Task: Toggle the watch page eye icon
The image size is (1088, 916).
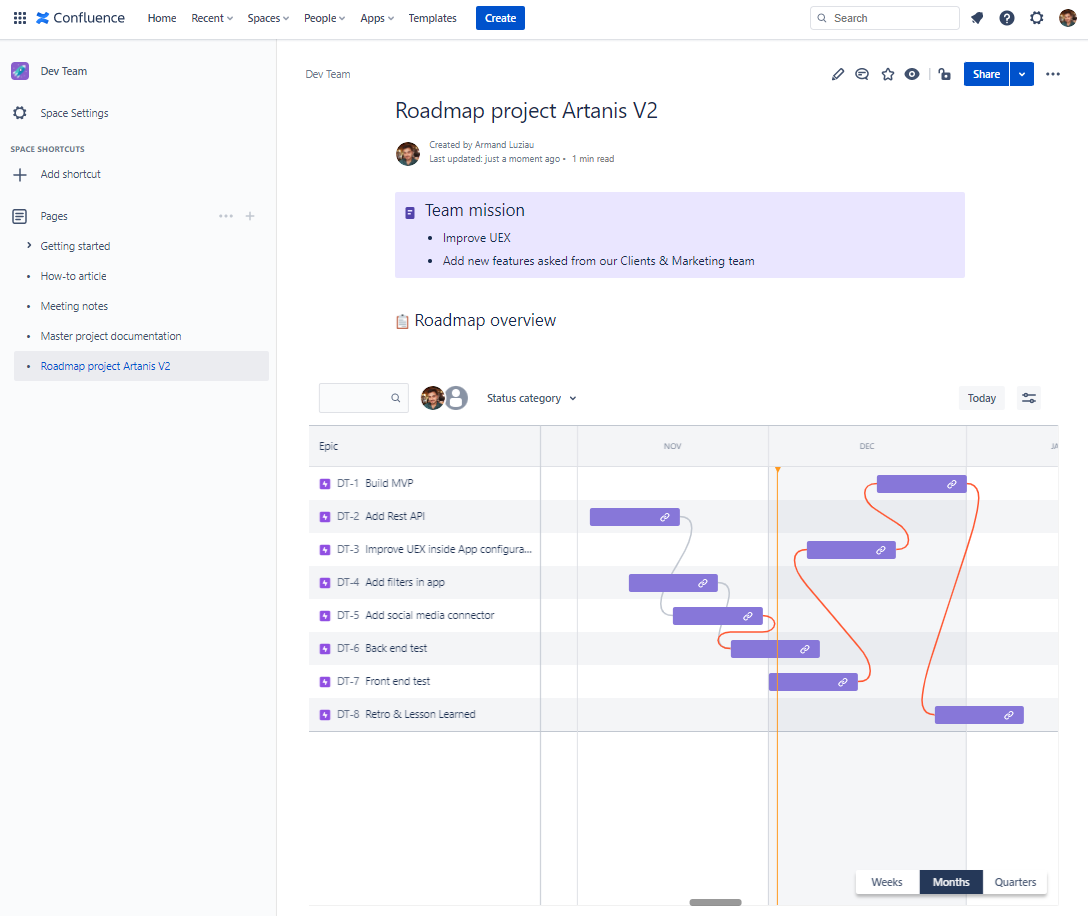Action: (912, 74)
